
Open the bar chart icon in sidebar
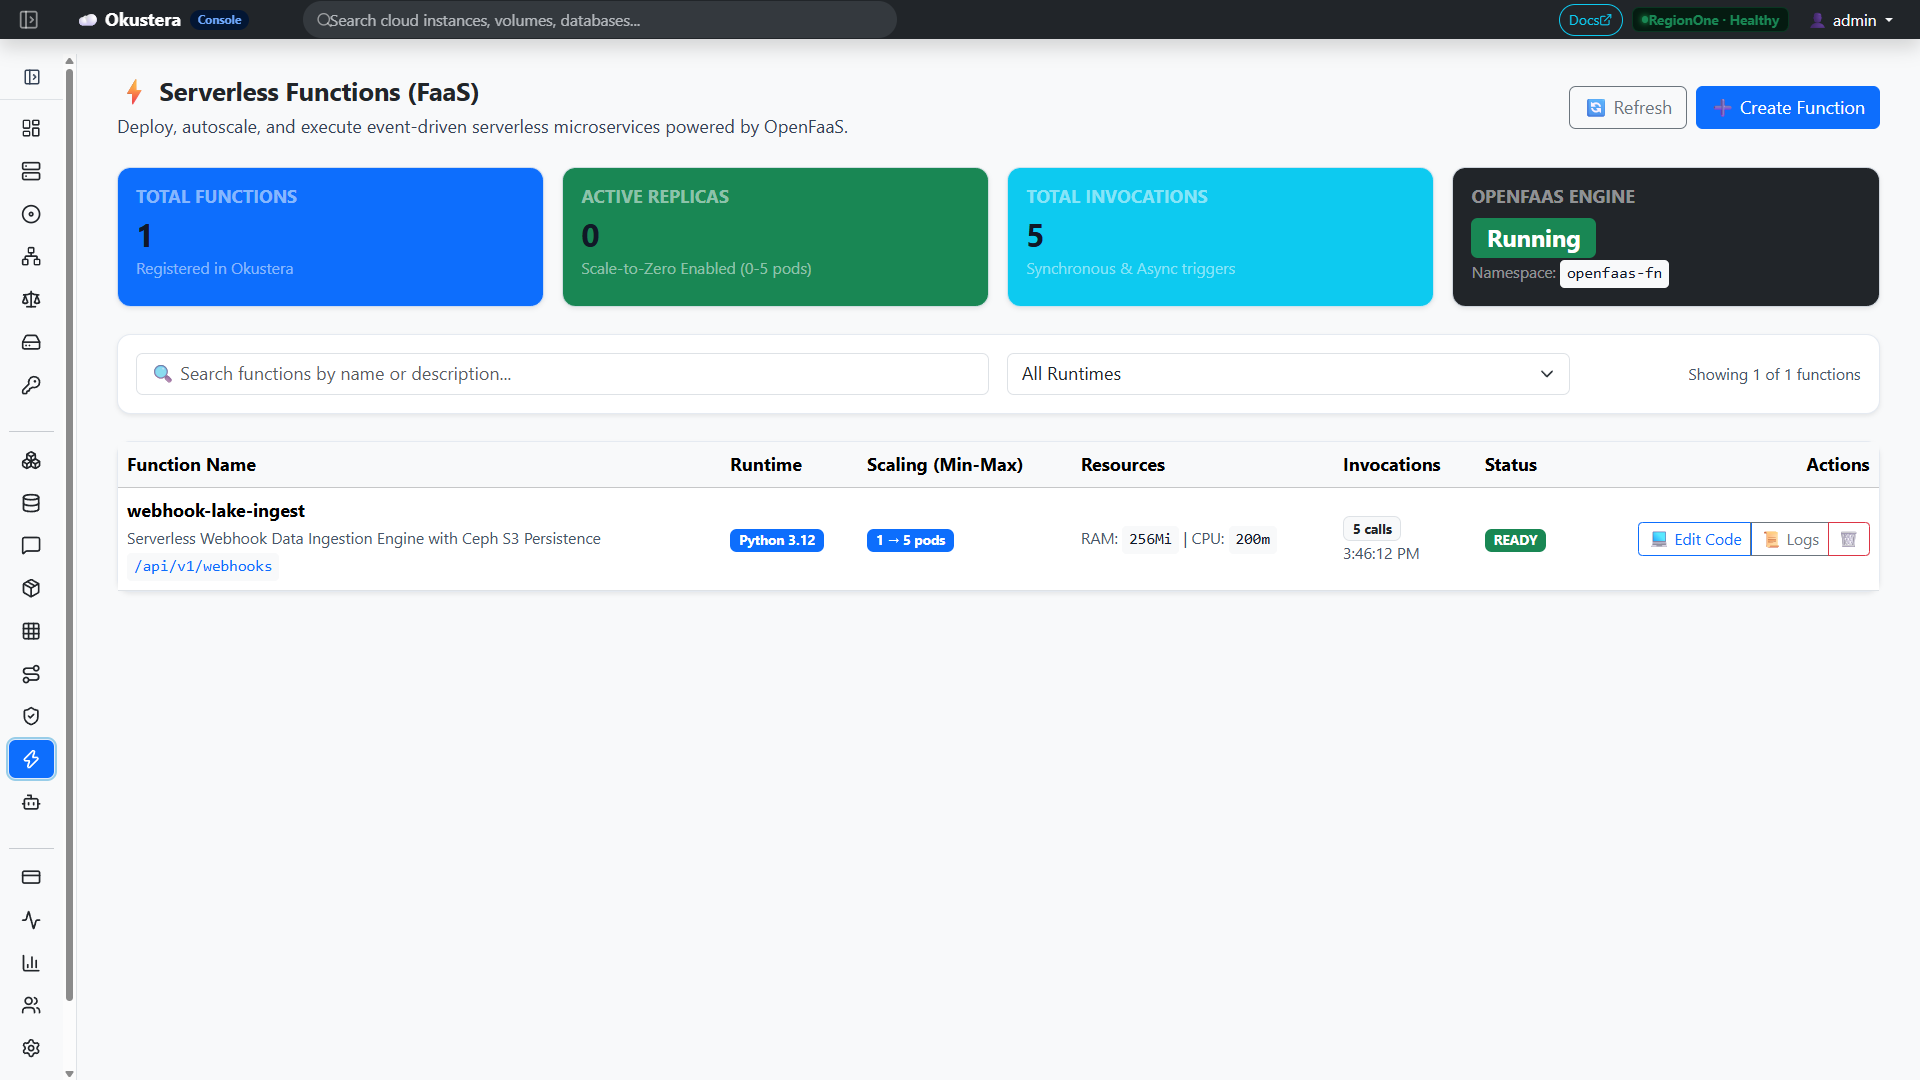click(31, 963)
